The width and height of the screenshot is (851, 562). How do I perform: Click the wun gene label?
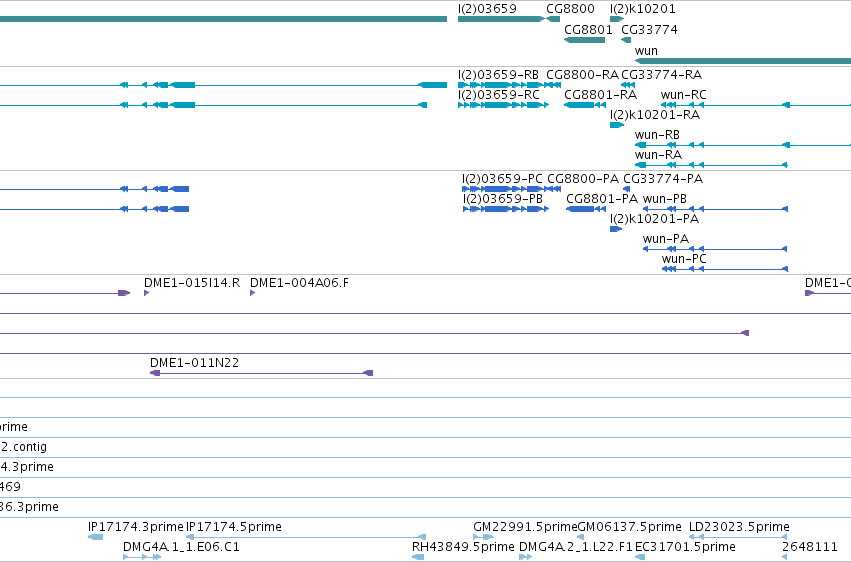tap(646, 50)
